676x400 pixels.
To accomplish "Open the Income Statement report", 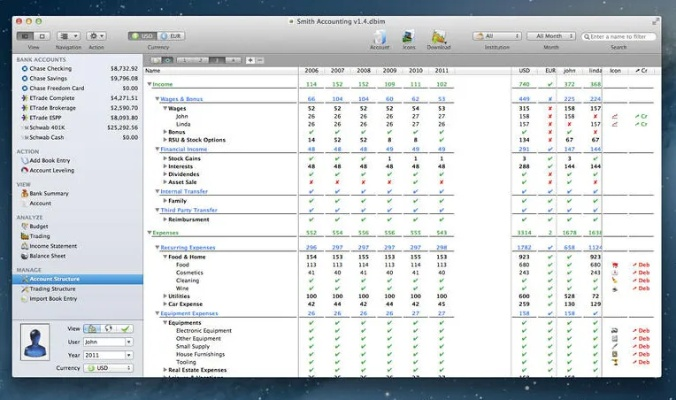I will (x=52, y=245).
